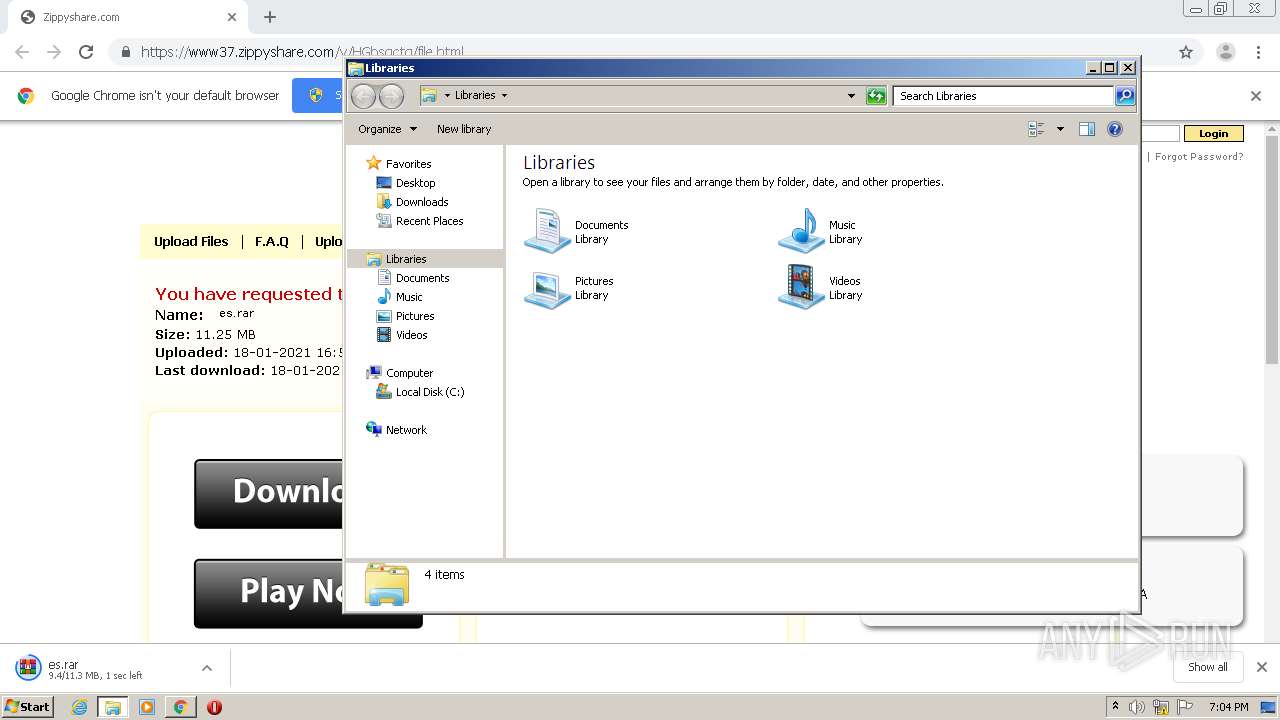Select Recent Places under Favorites

coord(429,221)
